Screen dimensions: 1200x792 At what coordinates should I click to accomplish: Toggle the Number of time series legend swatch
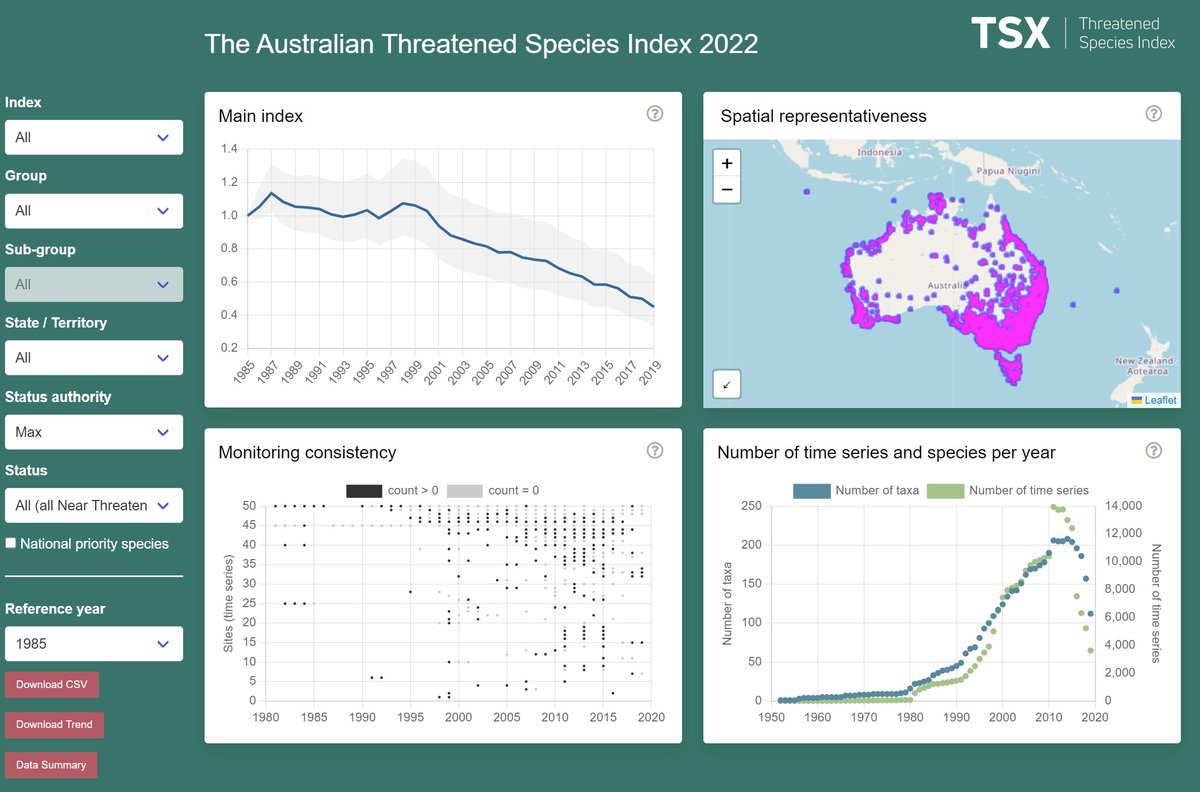click(945, 490)
